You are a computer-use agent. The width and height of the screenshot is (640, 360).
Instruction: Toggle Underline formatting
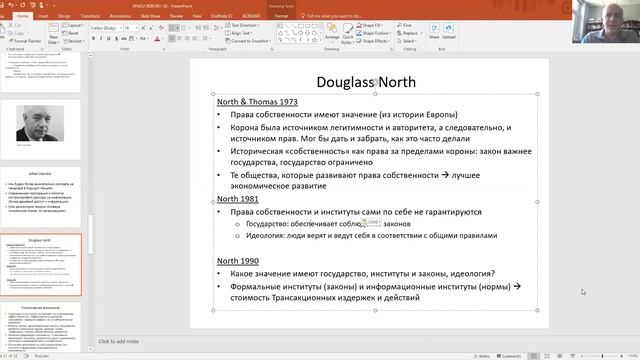[x=108, y=38]
